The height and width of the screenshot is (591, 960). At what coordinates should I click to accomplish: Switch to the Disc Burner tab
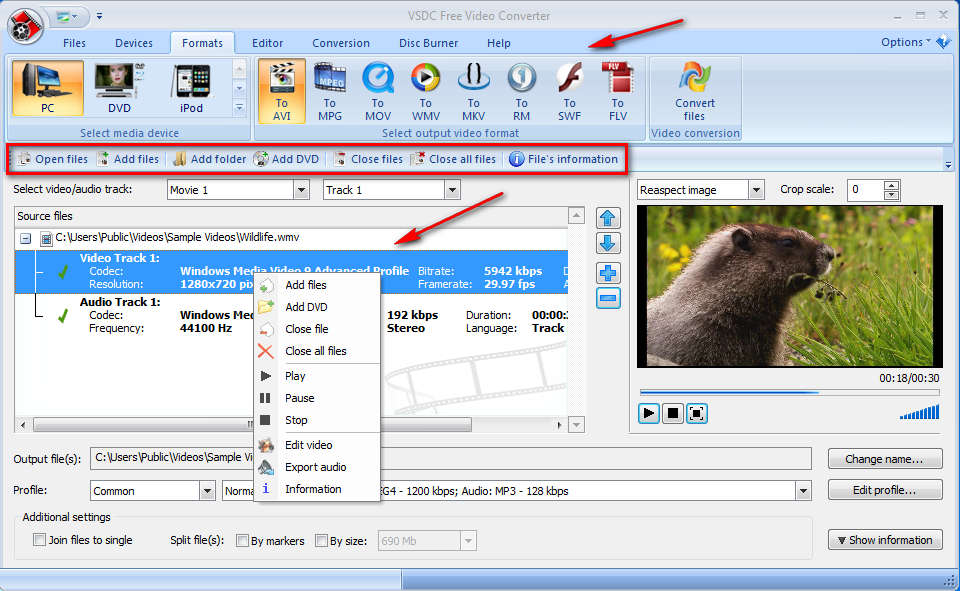(428, 43)
